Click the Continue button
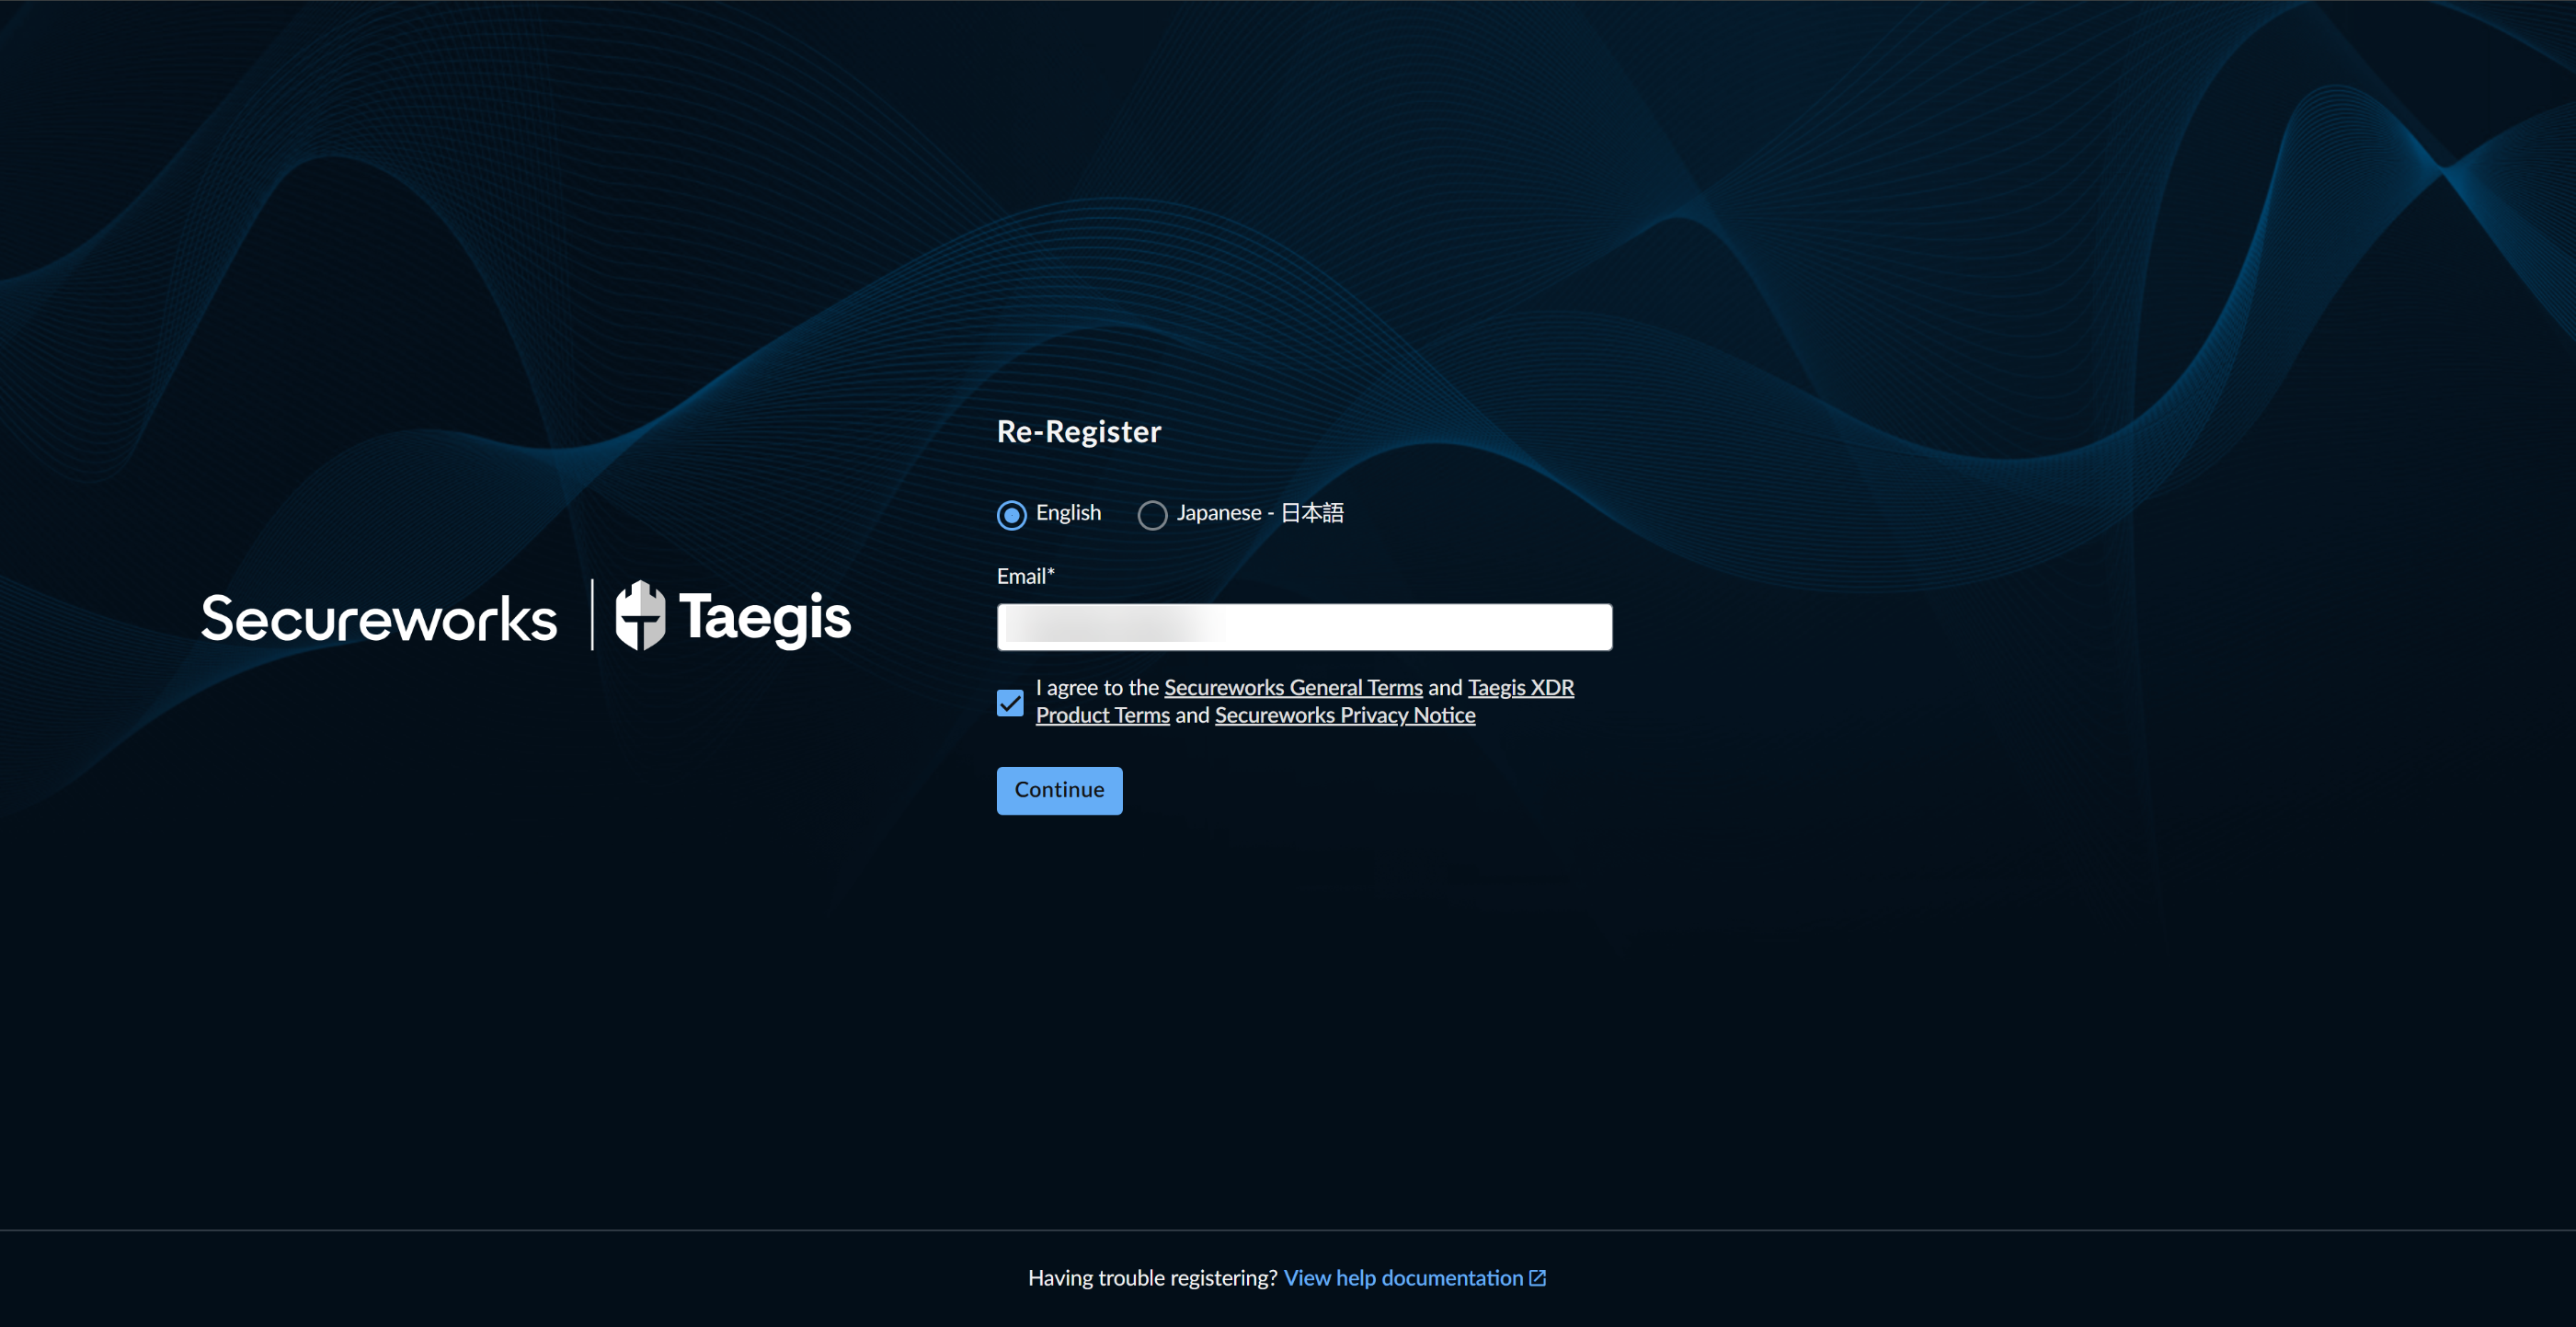 point(1059,790)
